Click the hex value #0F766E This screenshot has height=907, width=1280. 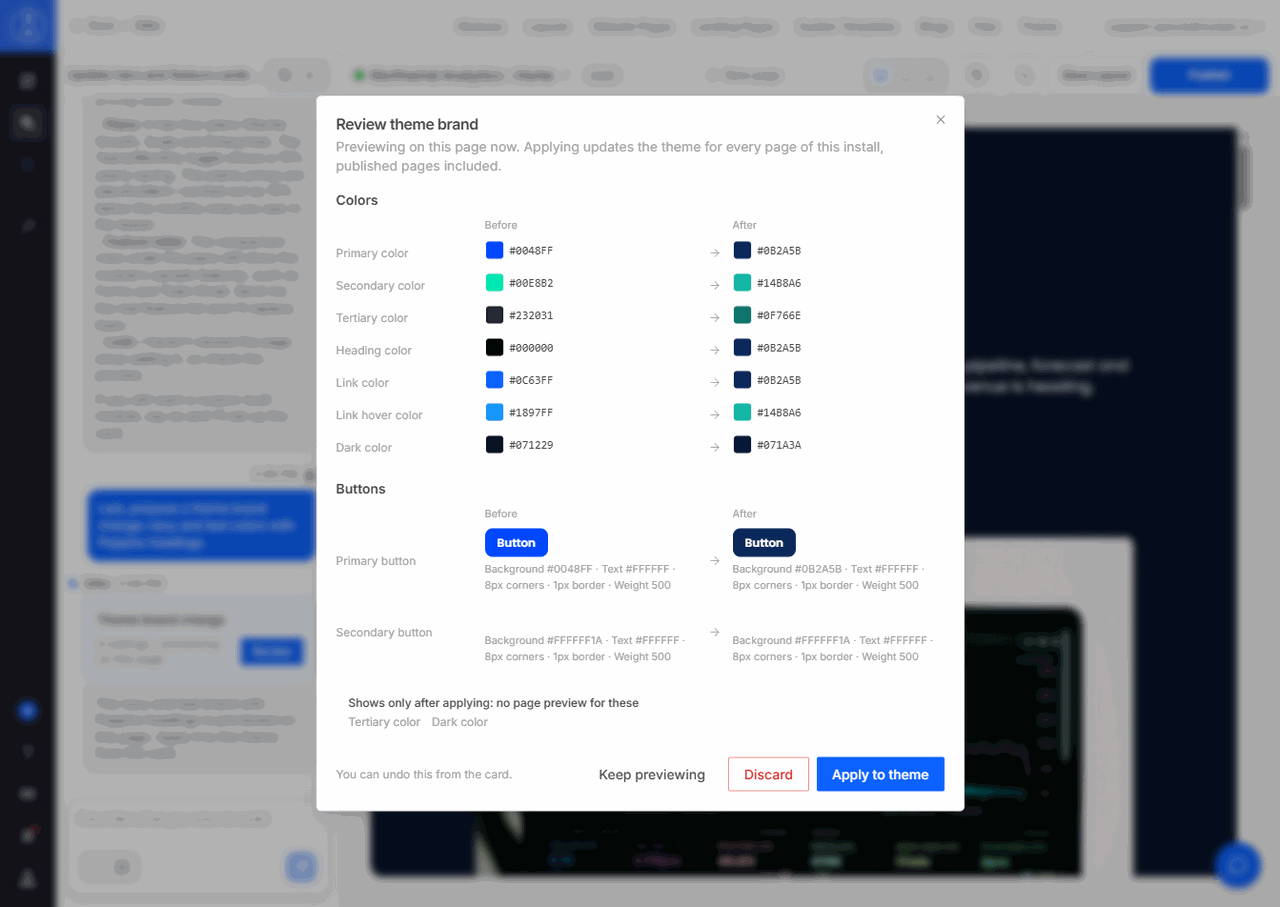779,315
